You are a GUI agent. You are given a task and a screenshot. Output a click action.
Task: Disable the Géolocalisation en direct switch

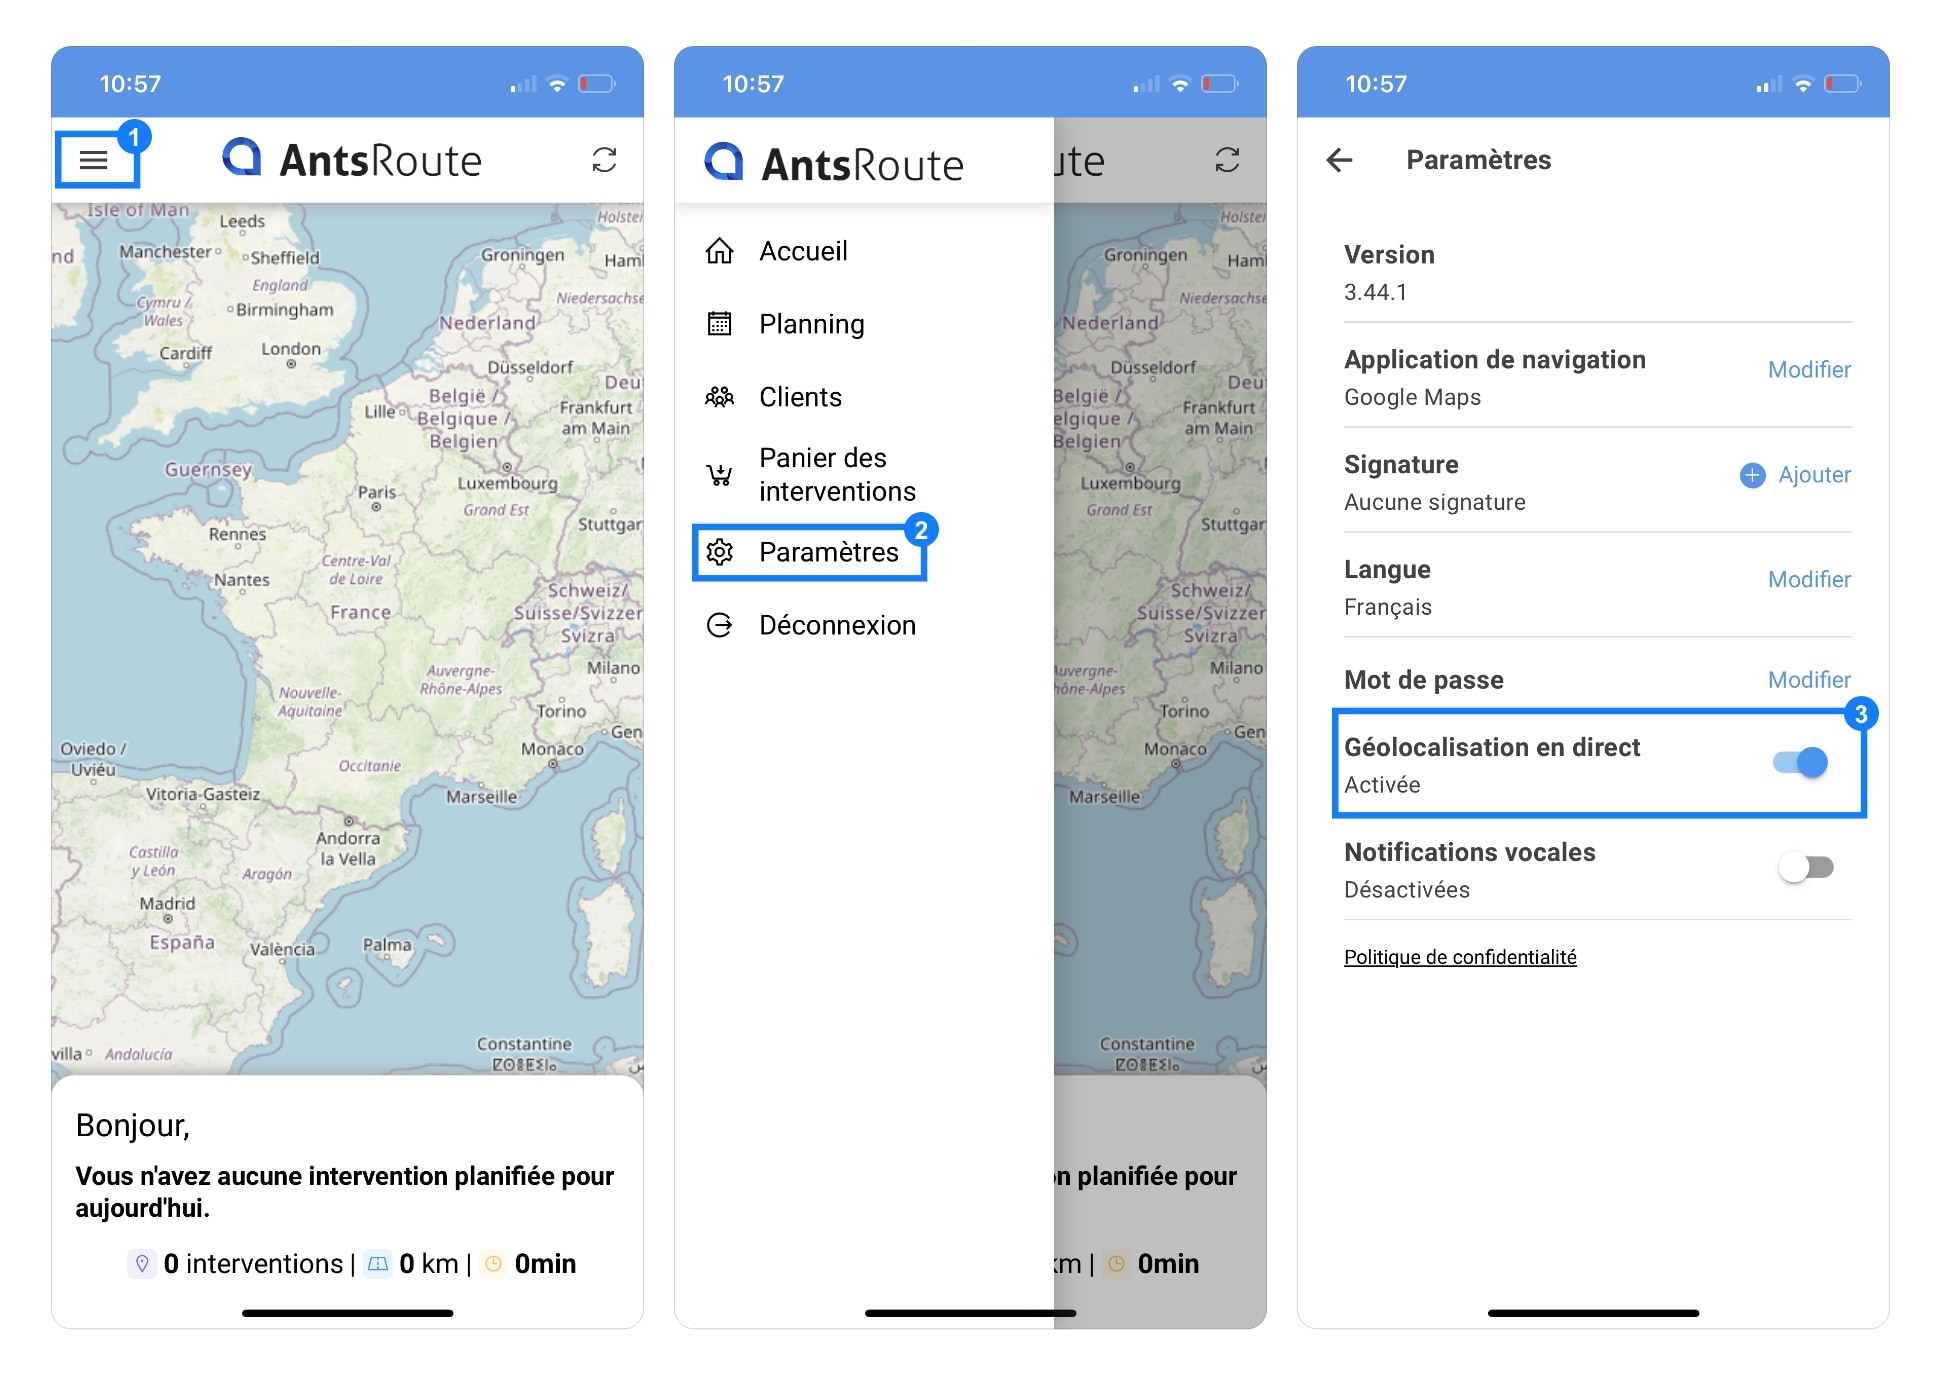point(1800,763)
